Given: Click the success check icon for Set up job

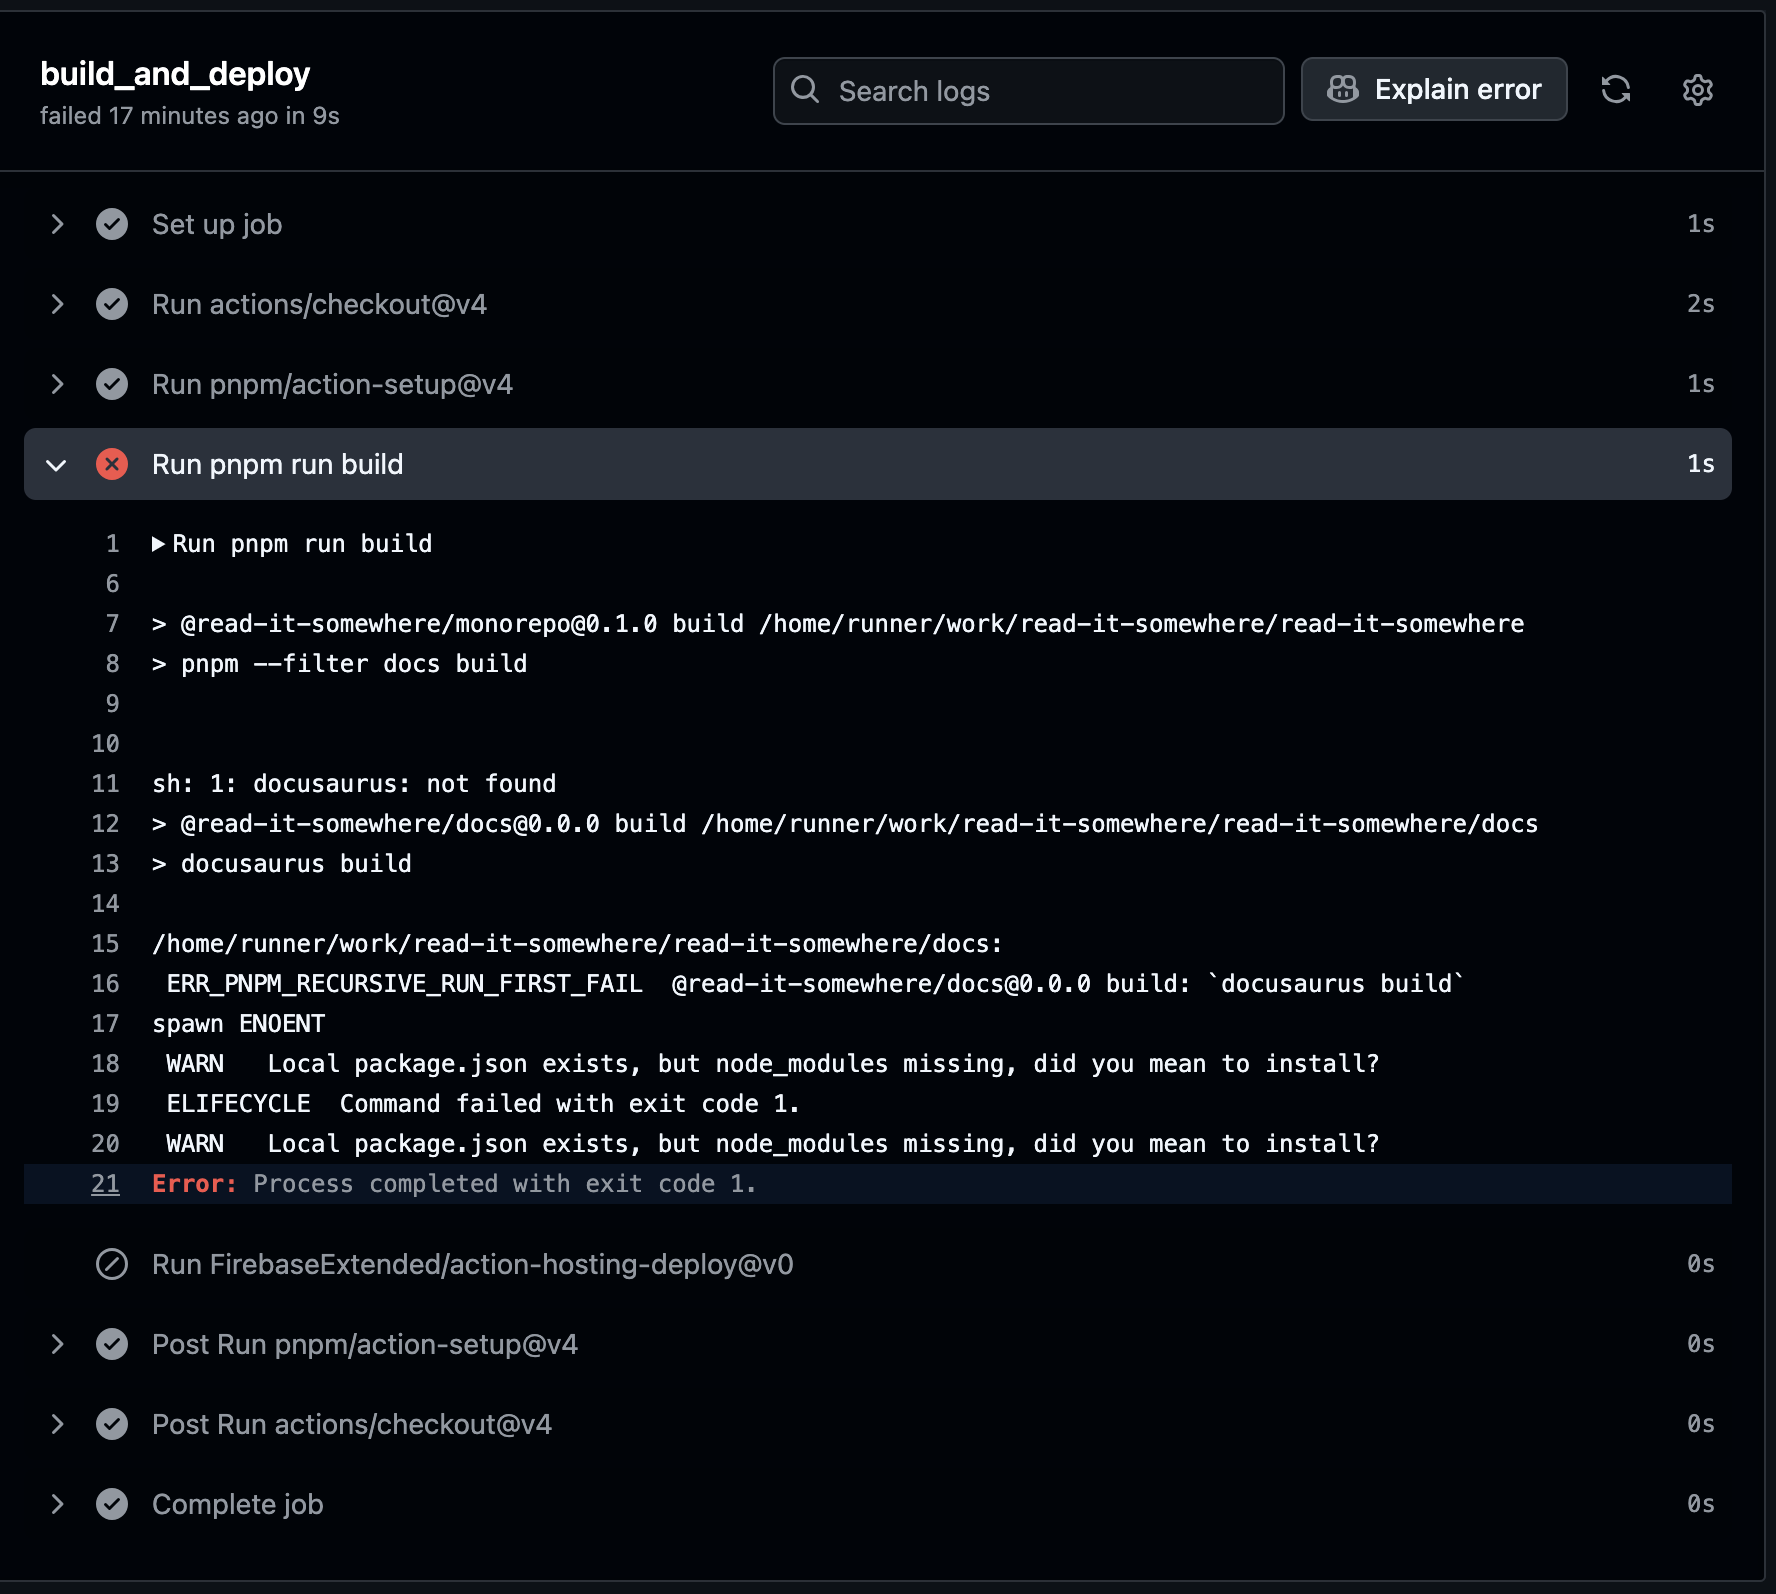Looking at the screenshot, I should (x=112, y=224).
